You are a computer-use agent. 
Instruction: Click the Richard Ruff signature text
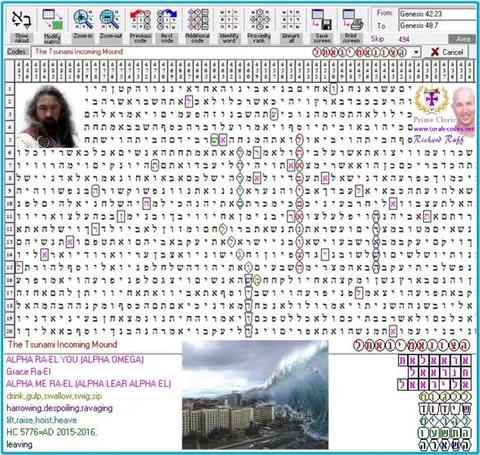(439, 139)
